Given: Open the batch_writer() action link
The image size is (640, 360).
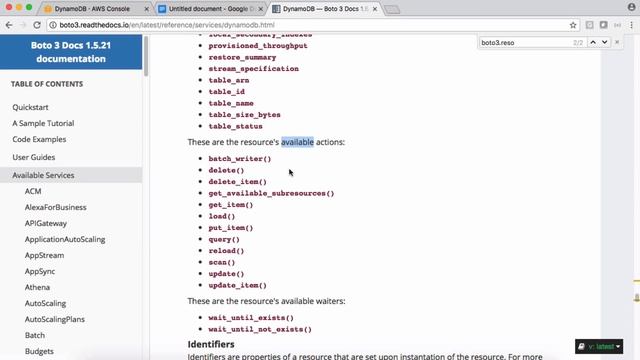Looking at the screenshot, I should [x=240, y=159].
